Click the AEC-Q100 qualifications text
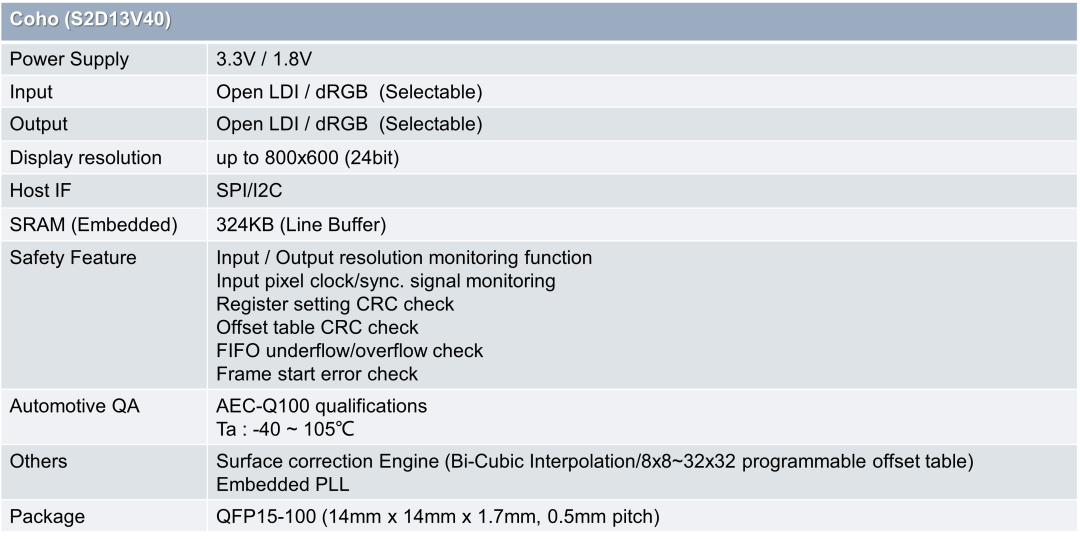 point(321,406)
